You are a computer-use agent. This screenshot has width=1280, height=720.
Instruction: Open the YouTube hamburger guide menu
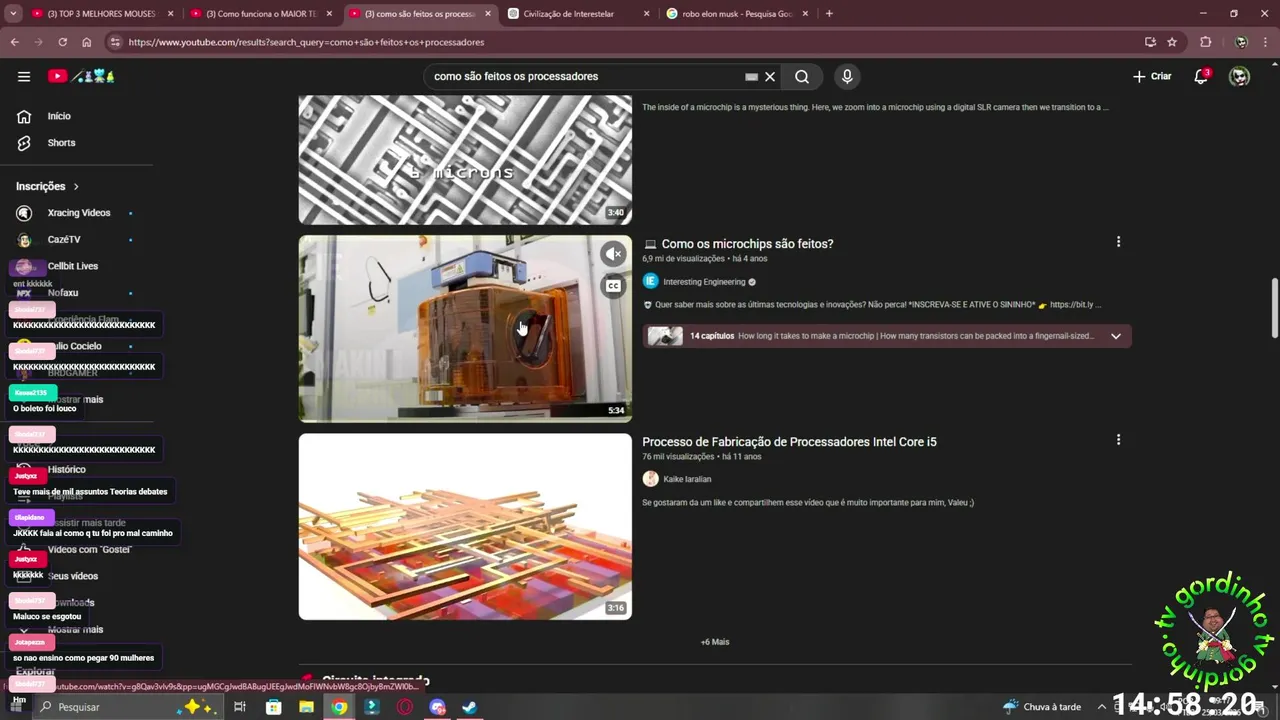[24, 76]
